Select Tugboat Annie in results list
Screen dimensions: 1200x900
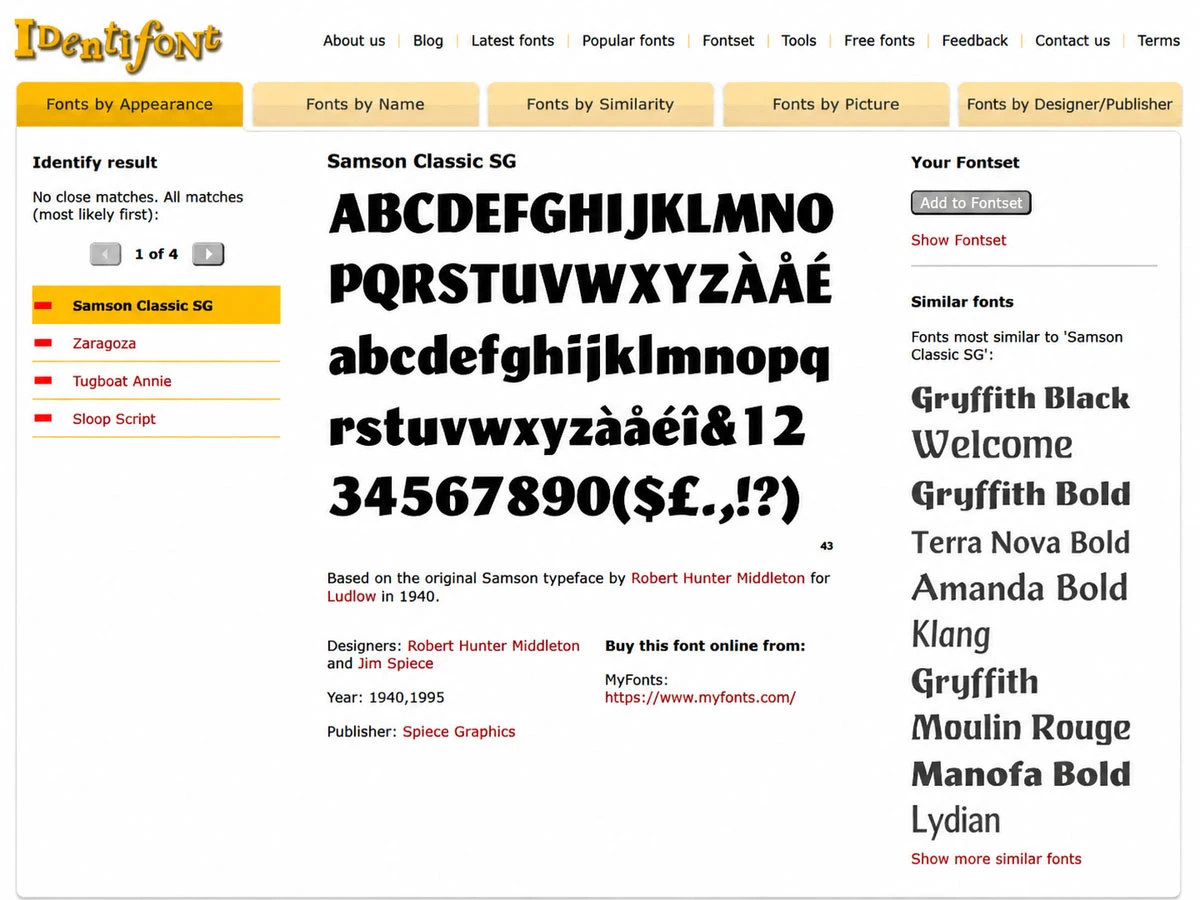tap(122, 381)
